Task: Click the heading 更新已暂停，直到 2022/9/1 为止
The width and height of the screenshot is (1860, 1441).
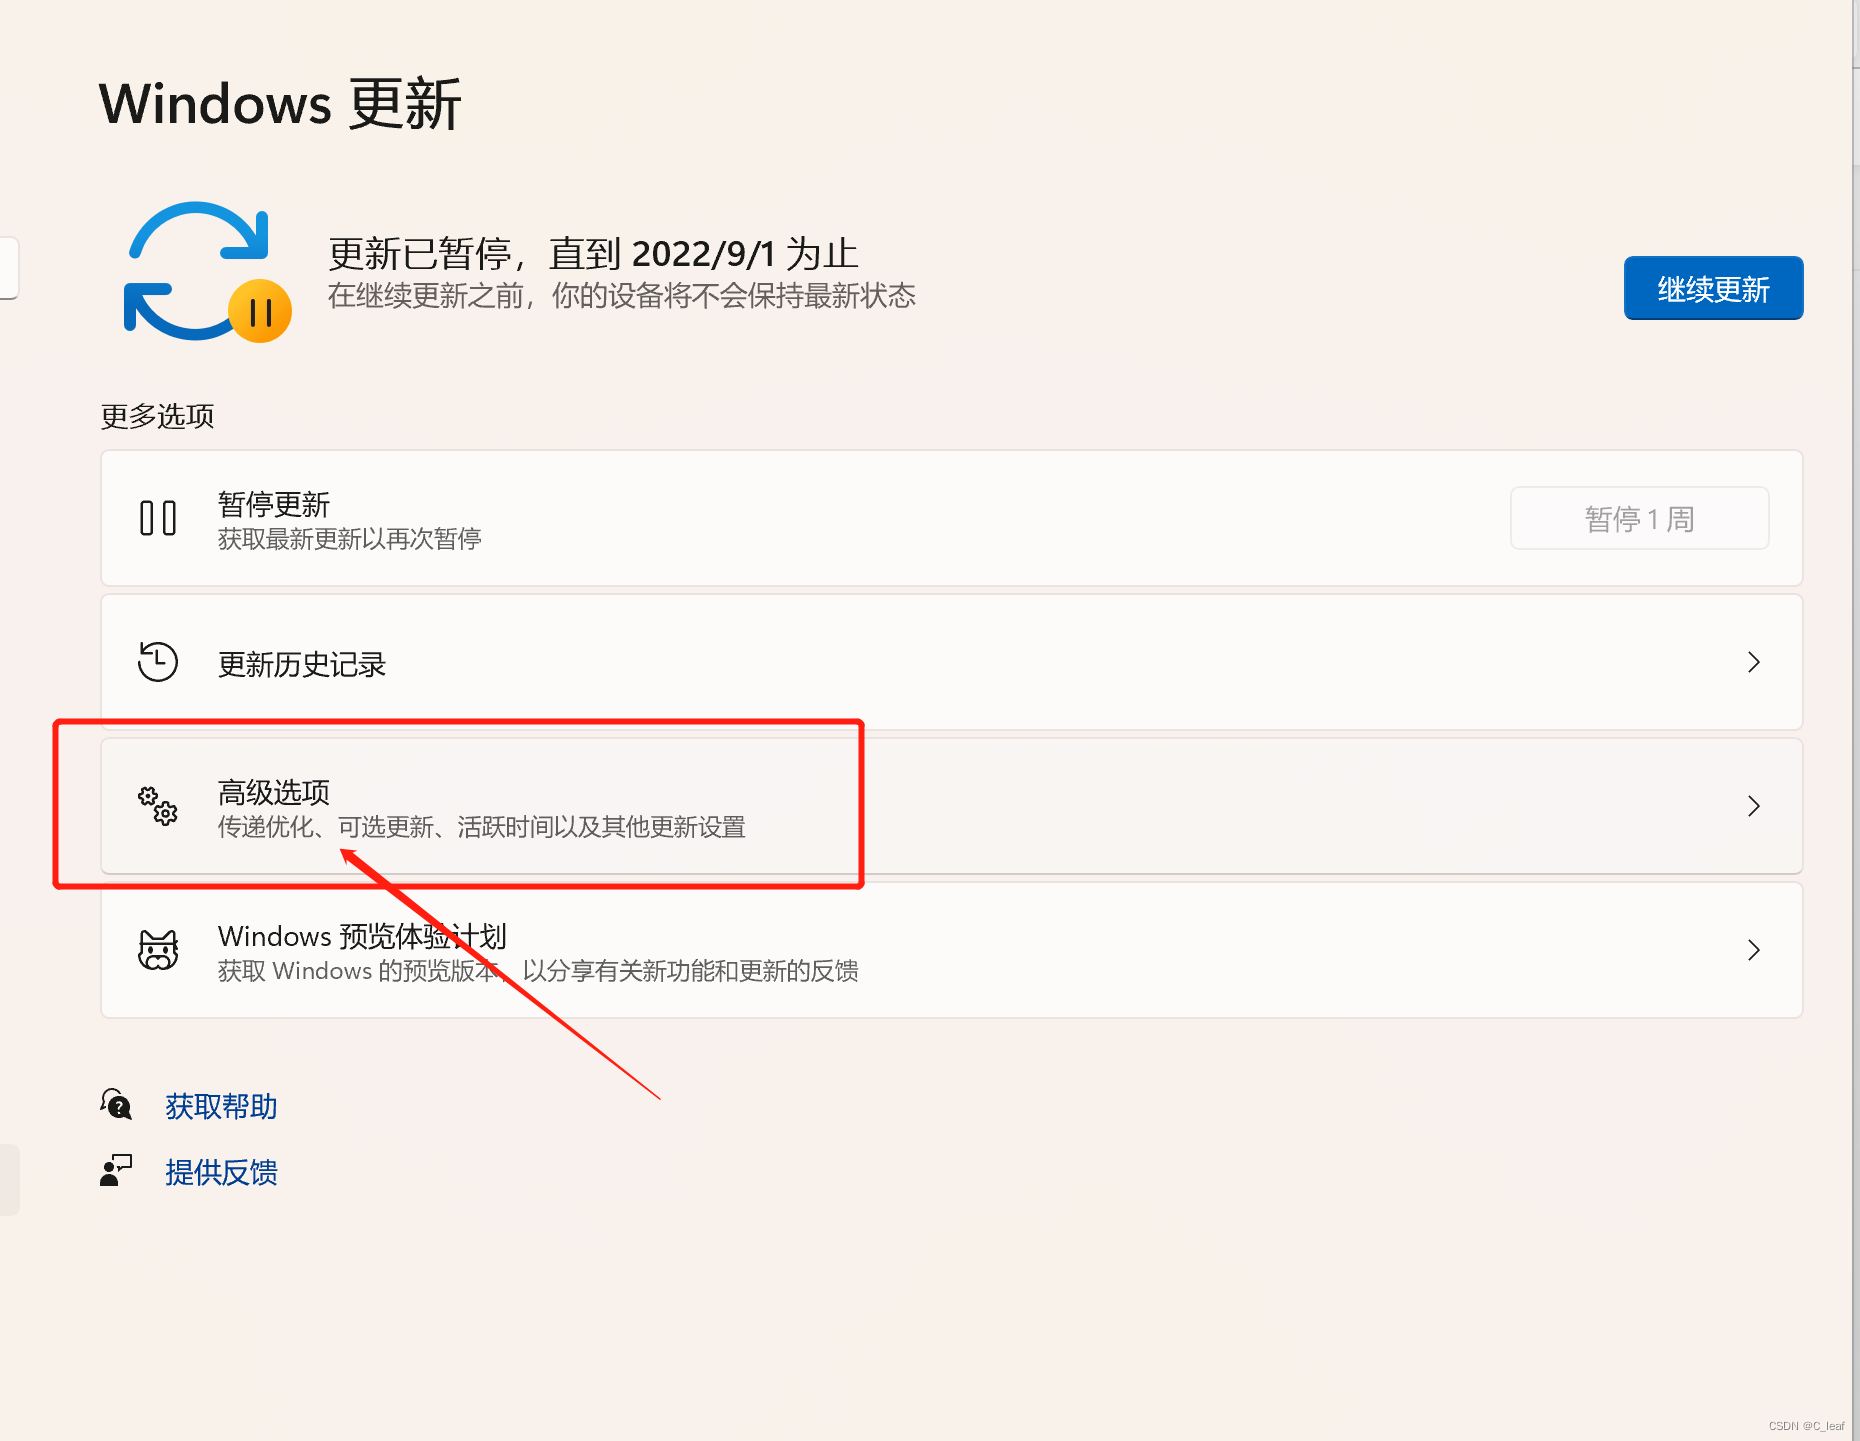Action: [x=594, y=254]
